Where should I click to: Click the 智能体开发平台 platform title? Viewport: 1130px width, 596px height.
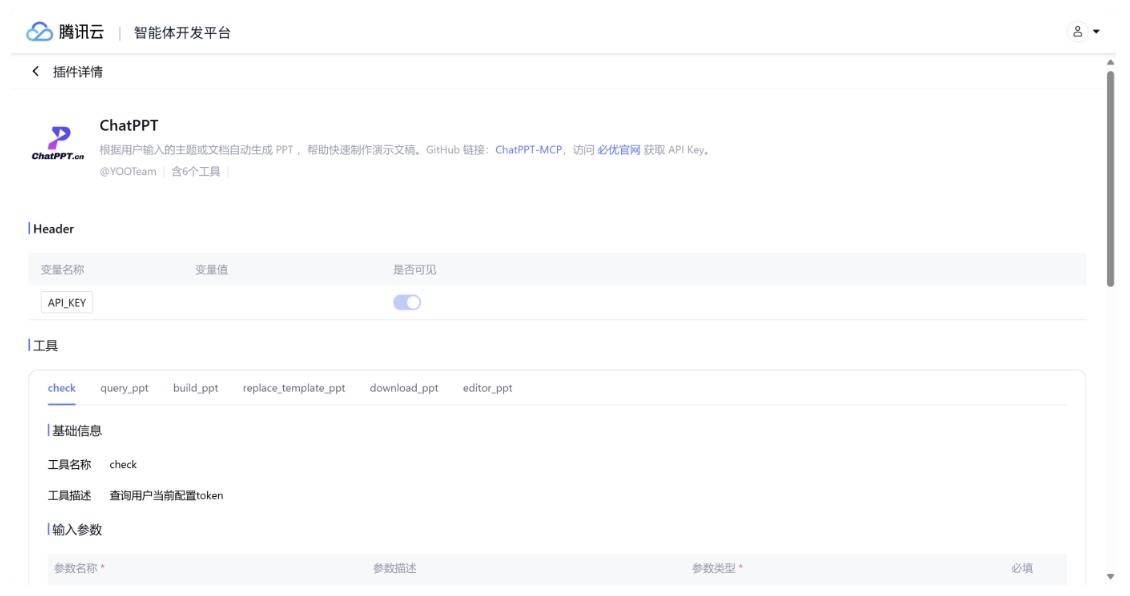[x=182, y=33]
